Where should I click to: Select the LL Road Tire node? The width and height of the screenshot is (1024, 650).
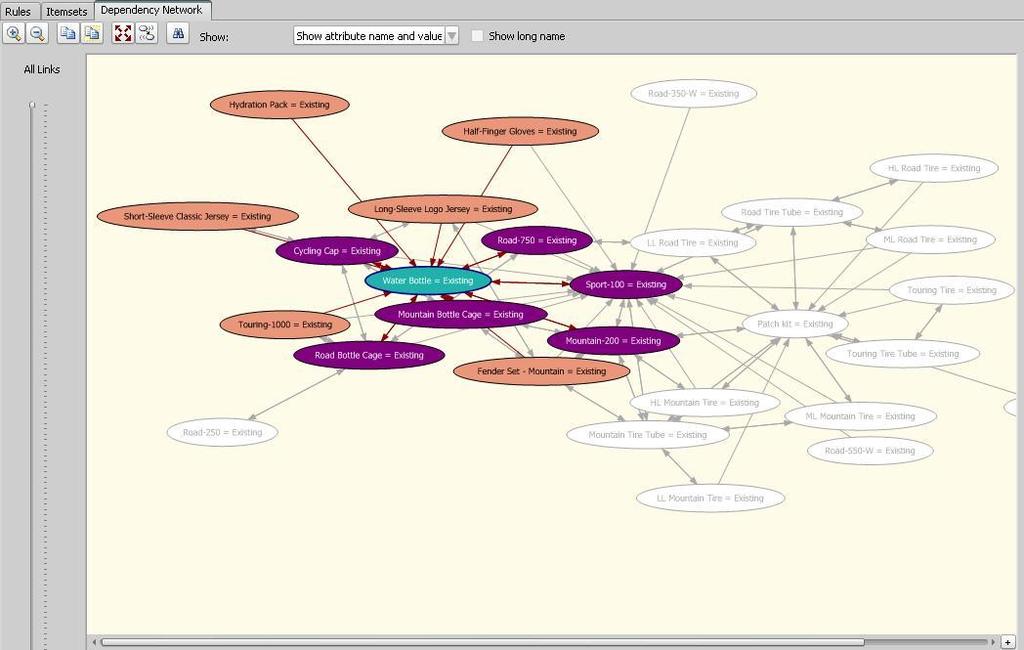(693, 243)
